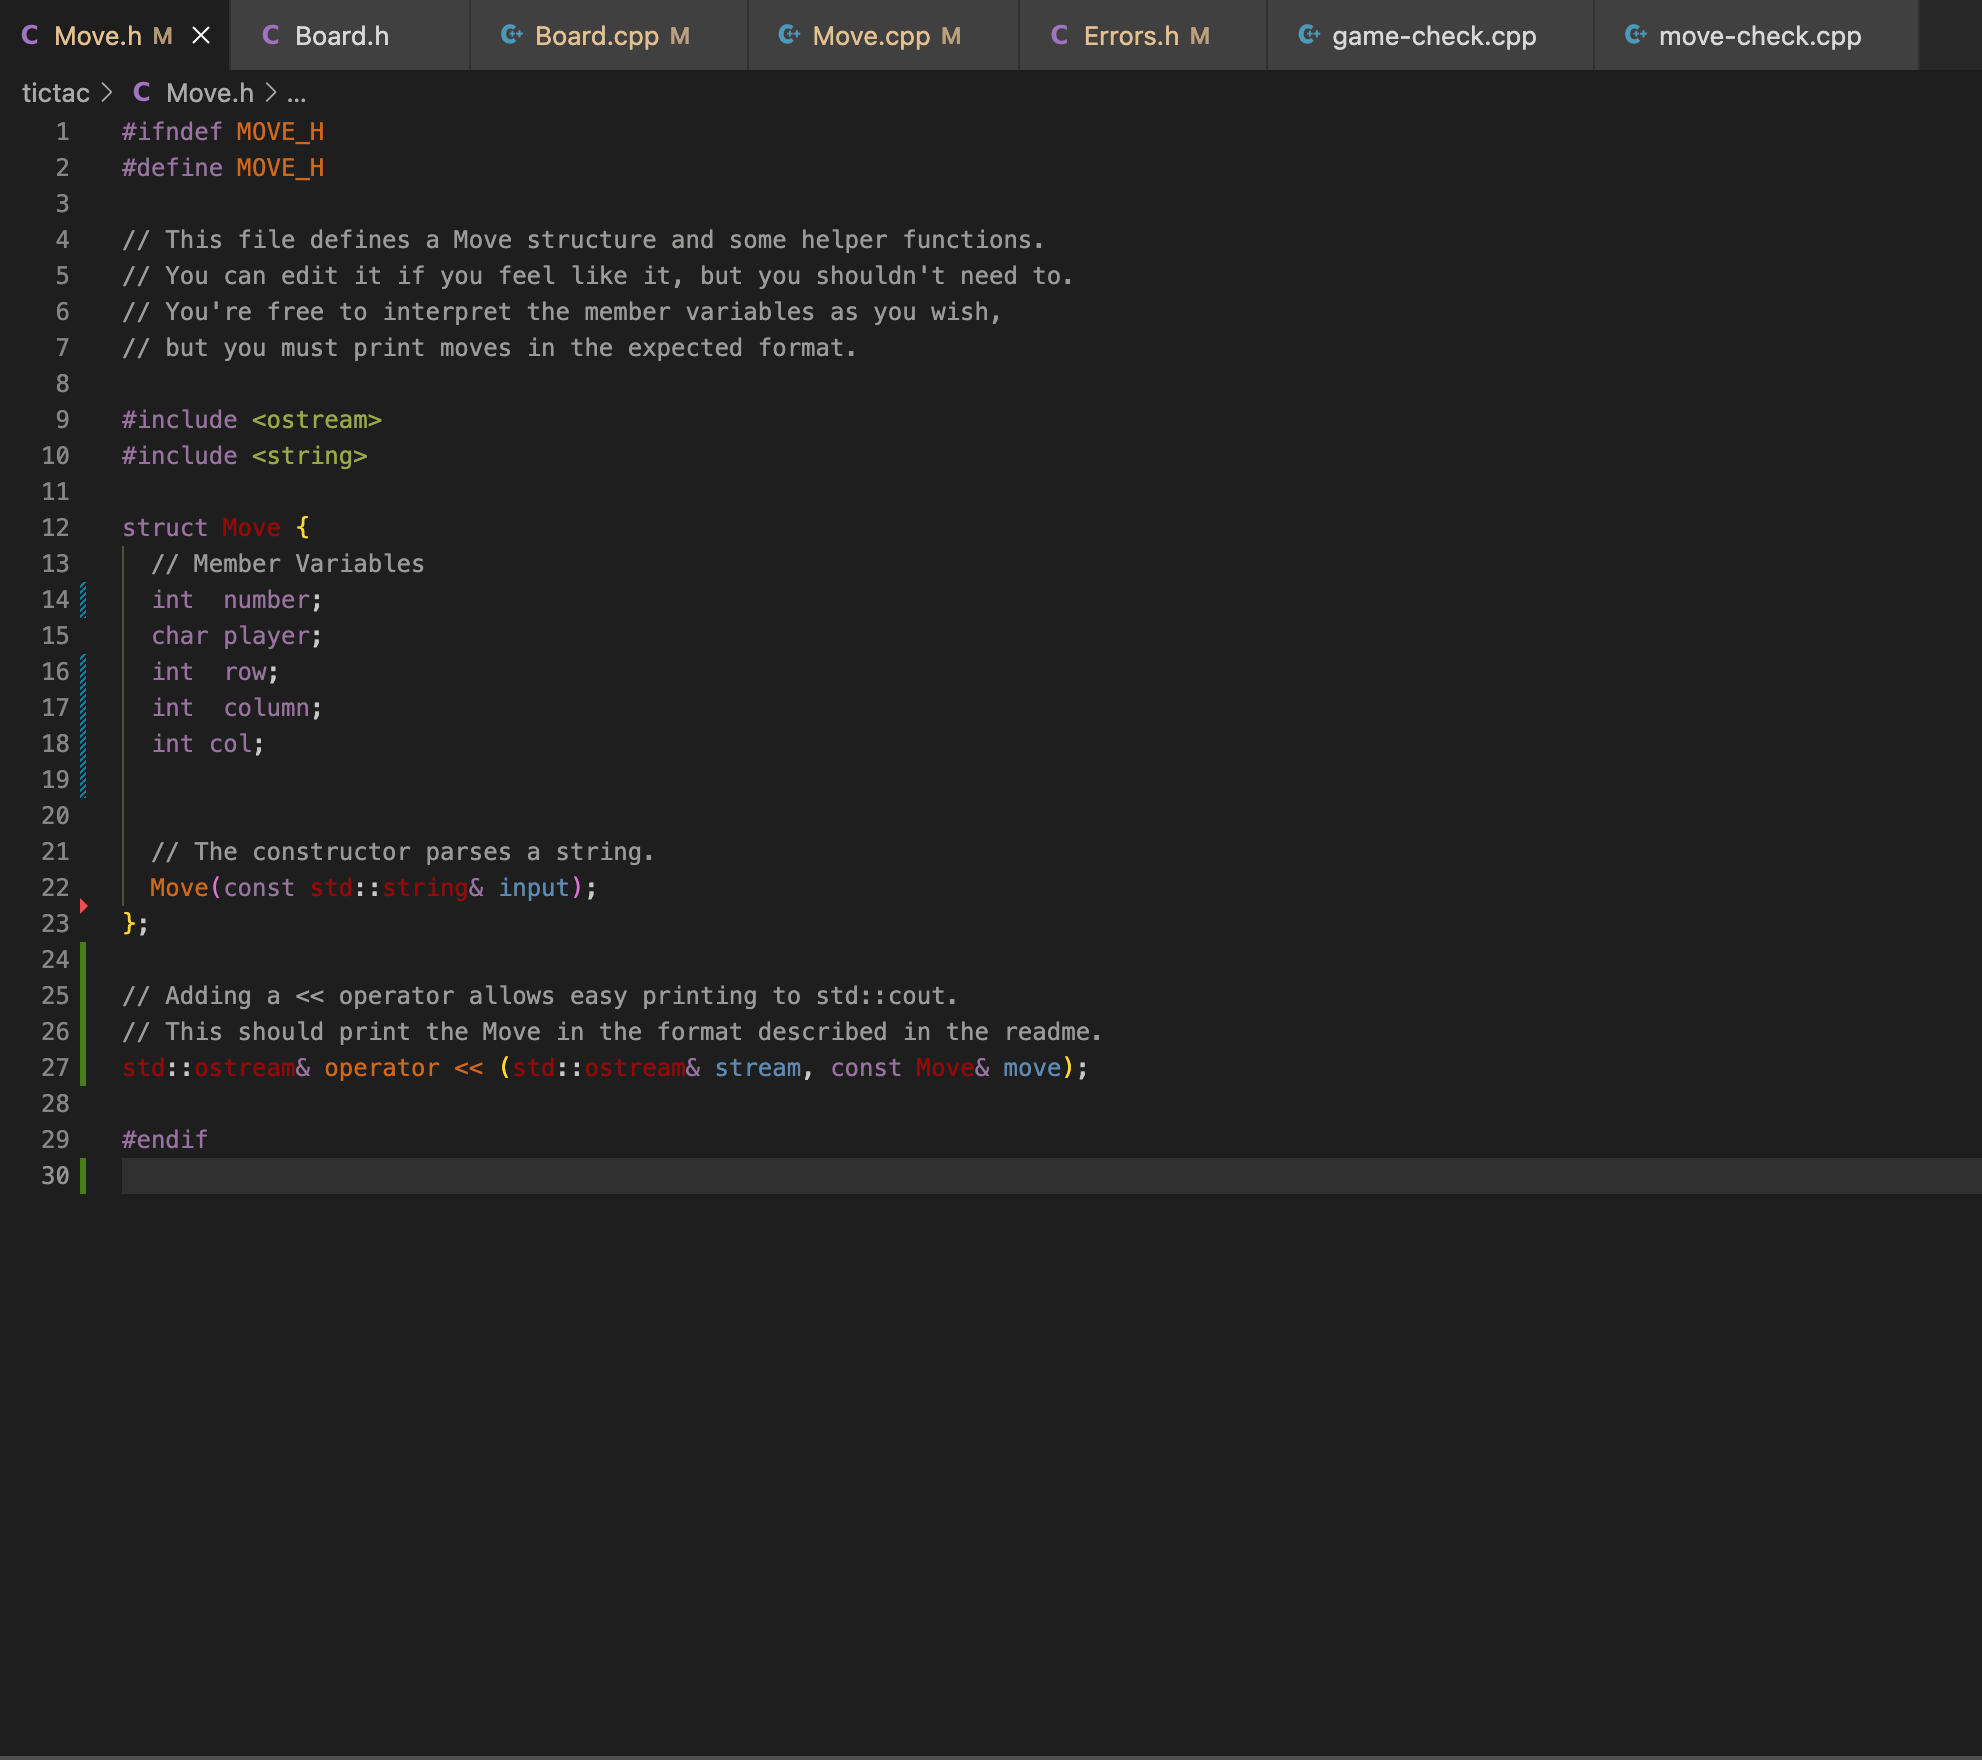Click the tictac breadcrumb folder
Viewport: 1982px width, 1760px height.
click(56, 93)
